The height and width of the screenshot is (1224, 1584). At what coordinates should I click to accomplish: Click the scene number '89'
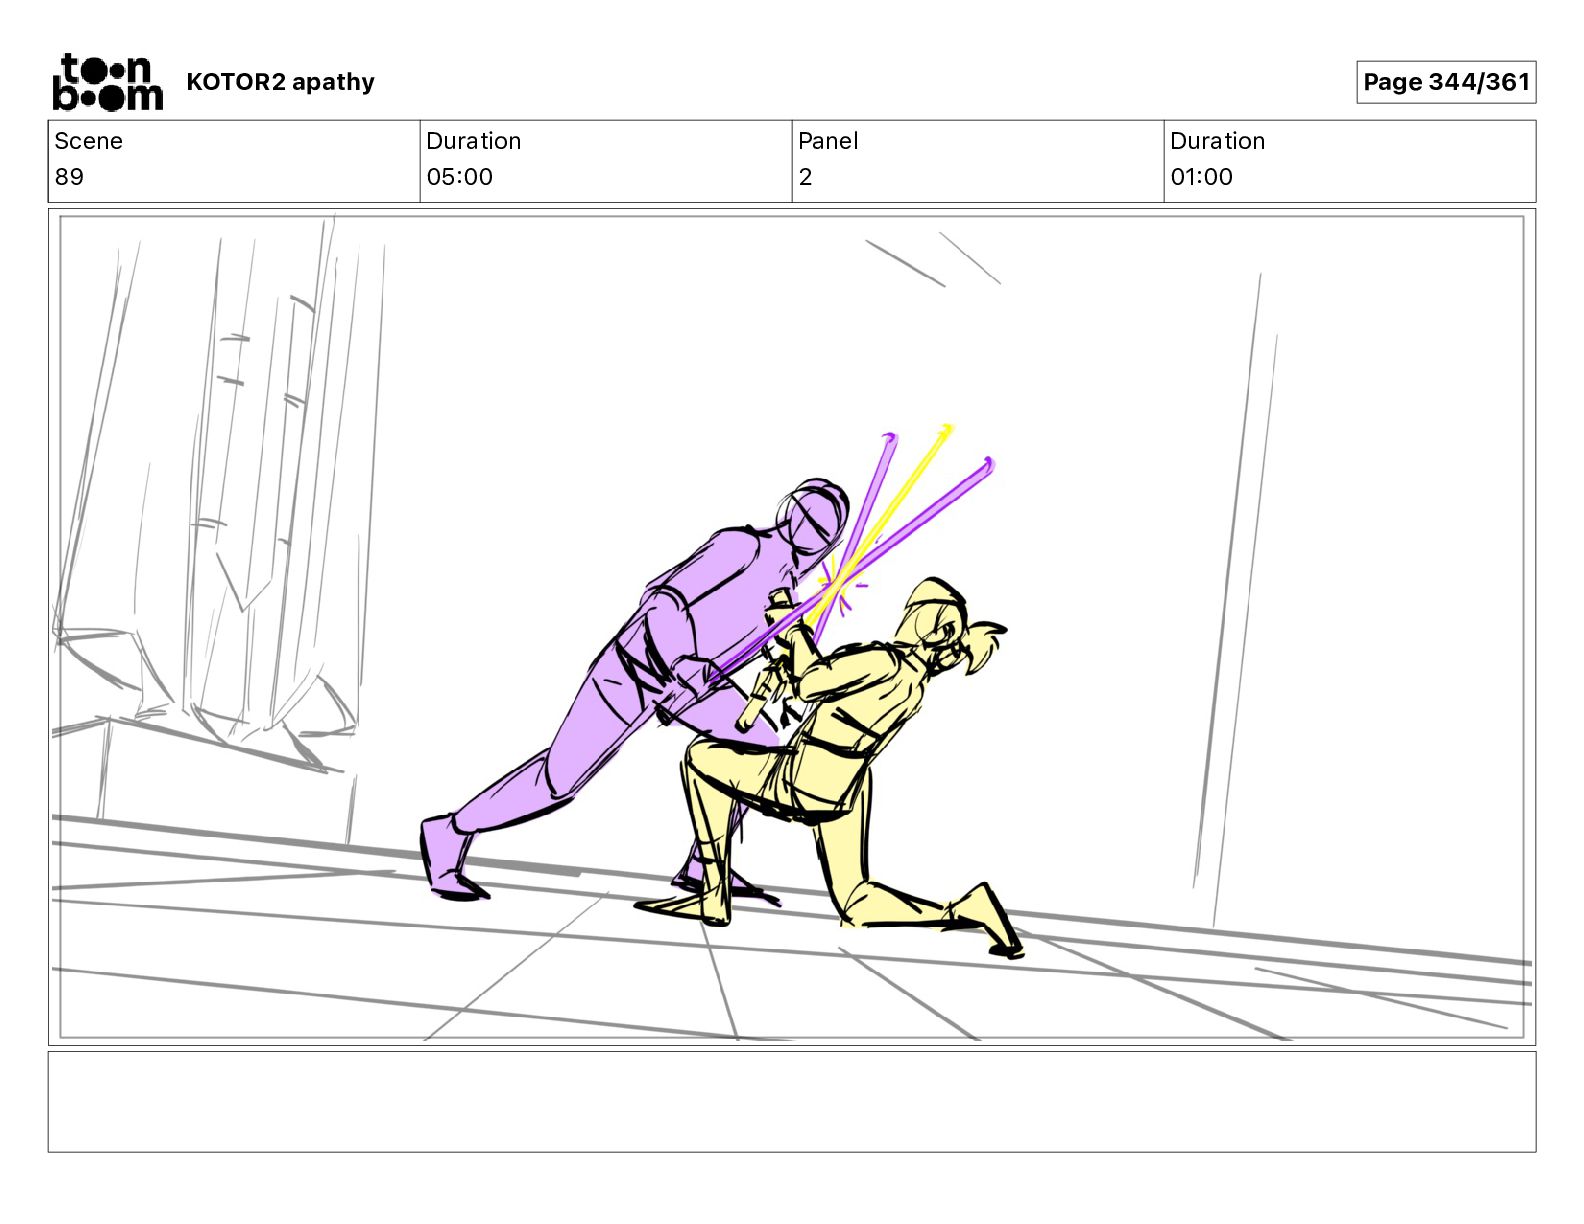[69, 177]
